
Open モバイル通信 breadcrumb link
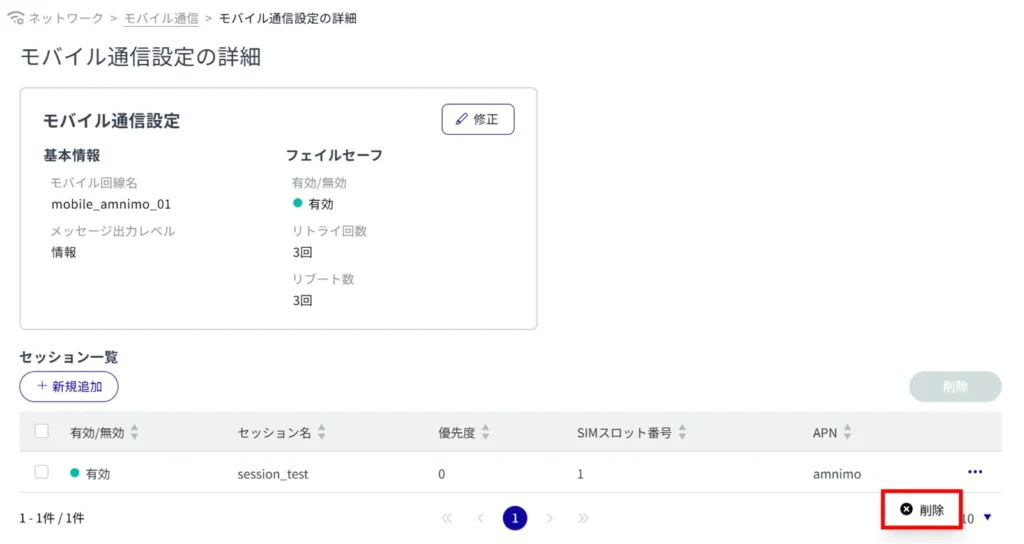(x=161, y=19)
